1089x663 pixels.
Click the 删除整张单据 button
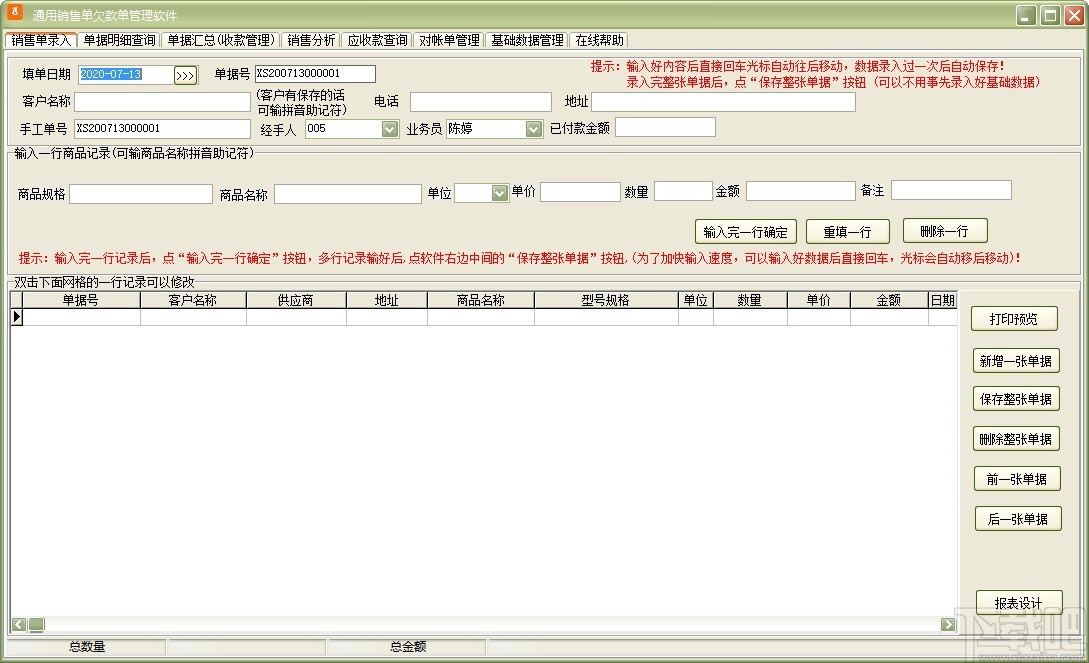(x=1016, y=438)
